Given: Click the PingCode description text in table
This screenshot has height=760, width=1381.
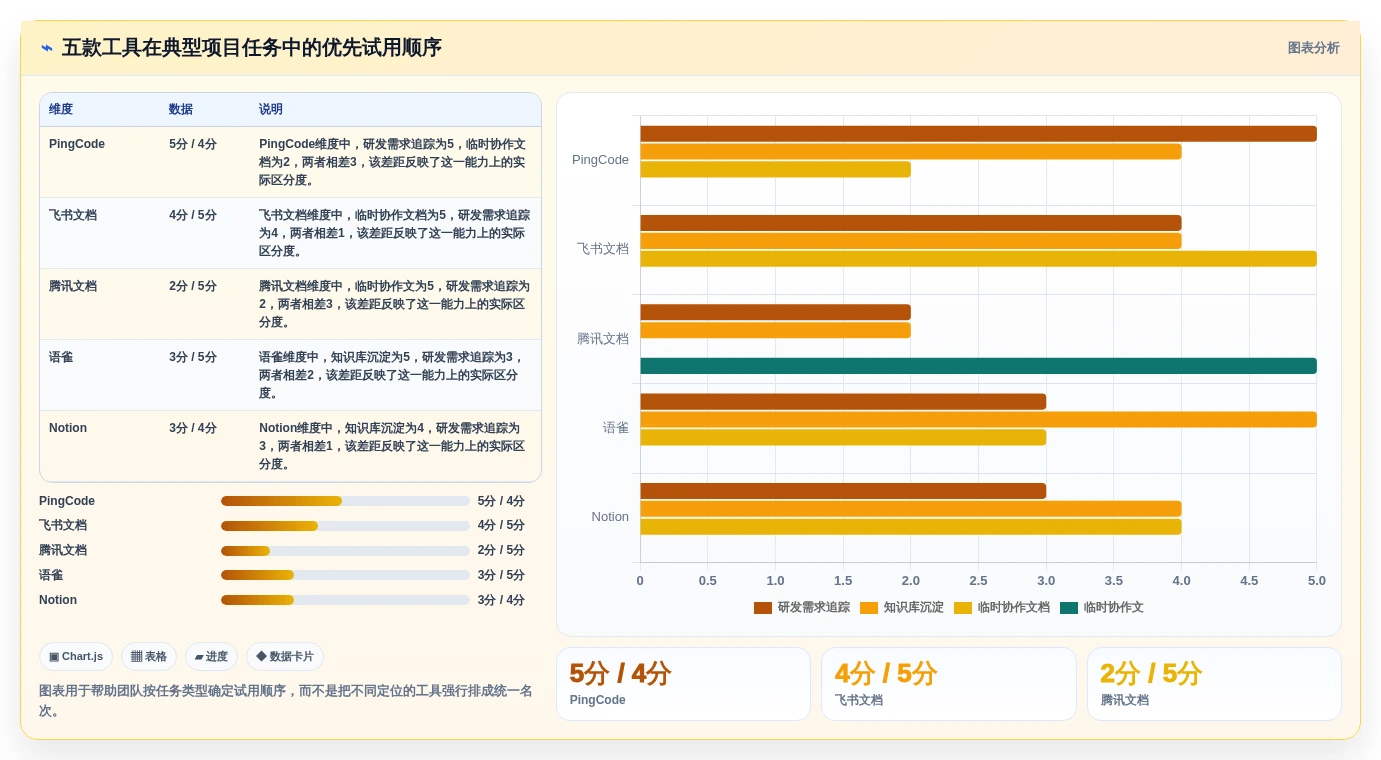Looking at the screenshot, I should [393, 162].
